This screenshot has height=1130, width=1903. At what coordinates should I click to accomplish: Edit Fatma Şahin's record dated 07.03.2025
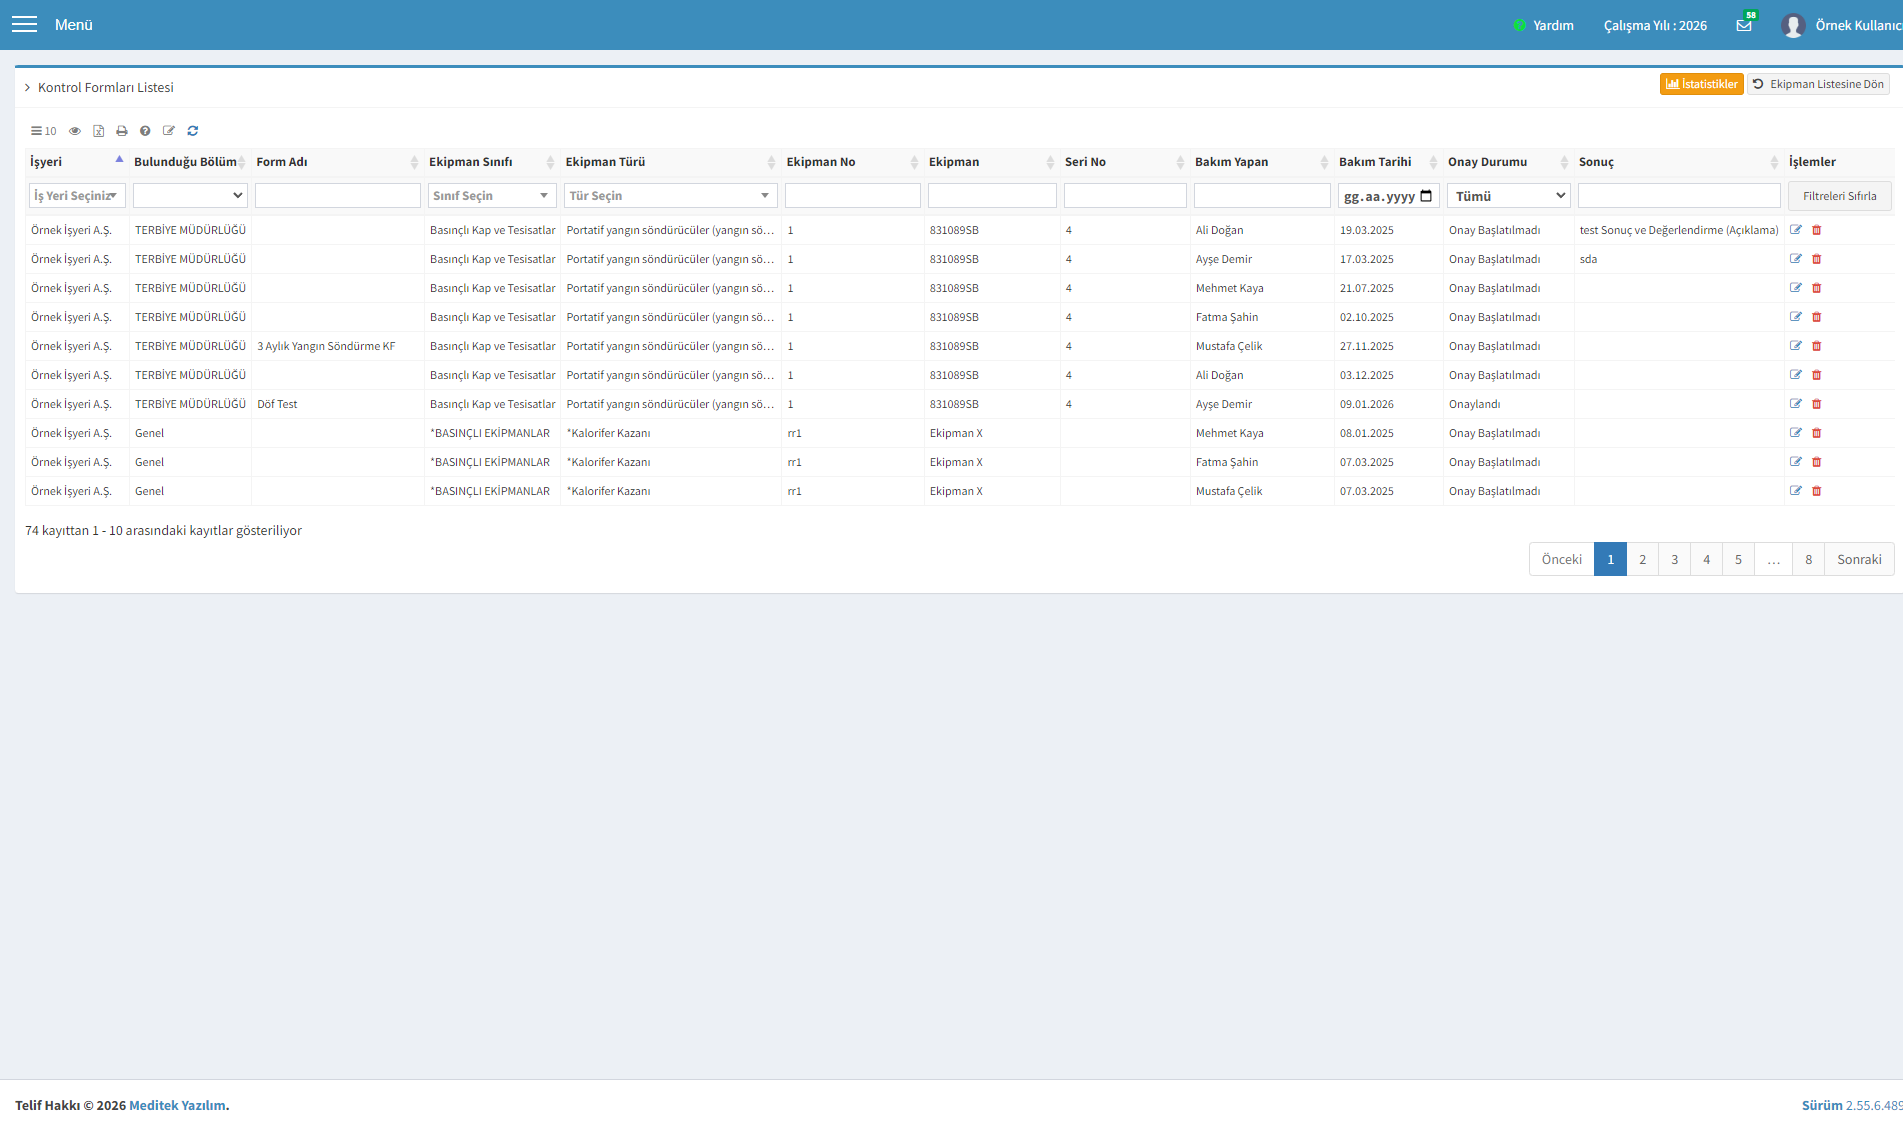pyautogui.click(x=1796, y=462)
